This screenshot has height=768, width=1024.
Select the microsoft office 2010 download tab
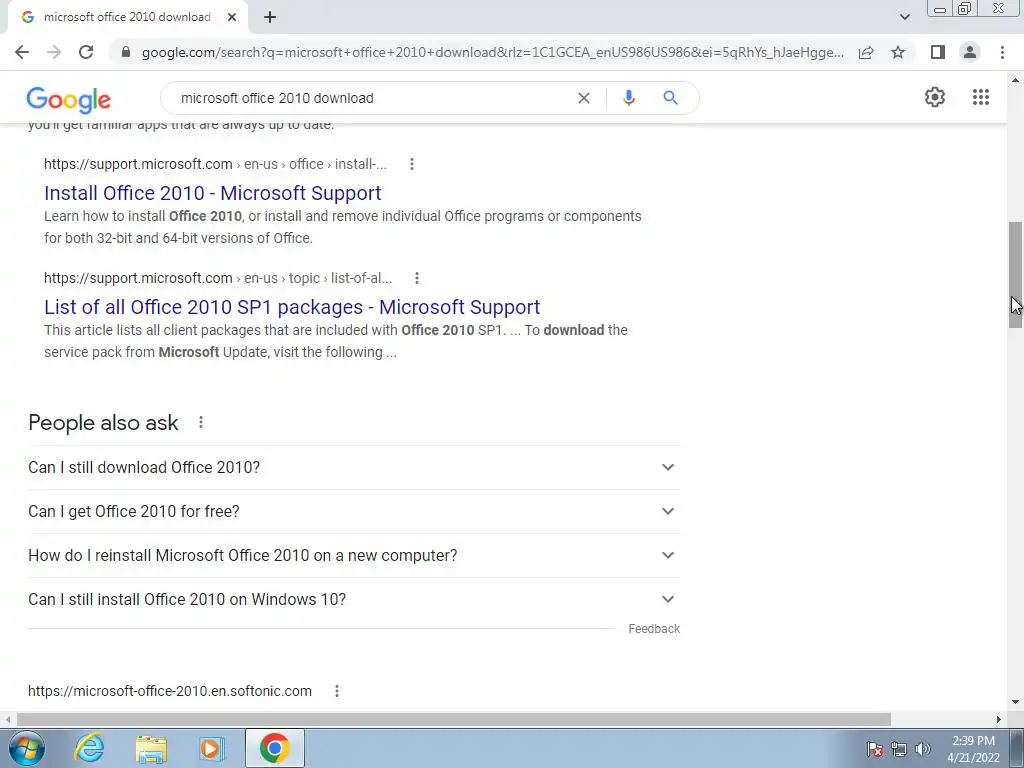coord(127,17)
